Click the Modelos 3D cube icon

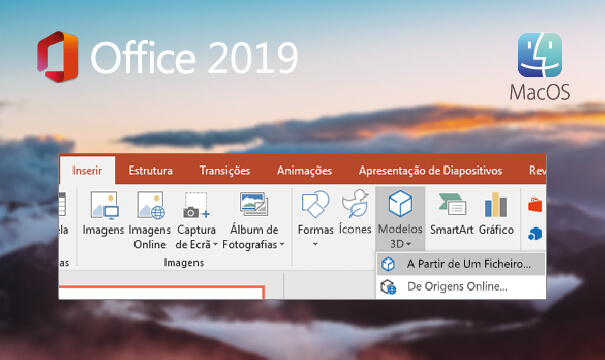pyautogui.click(x=400, y=203)
